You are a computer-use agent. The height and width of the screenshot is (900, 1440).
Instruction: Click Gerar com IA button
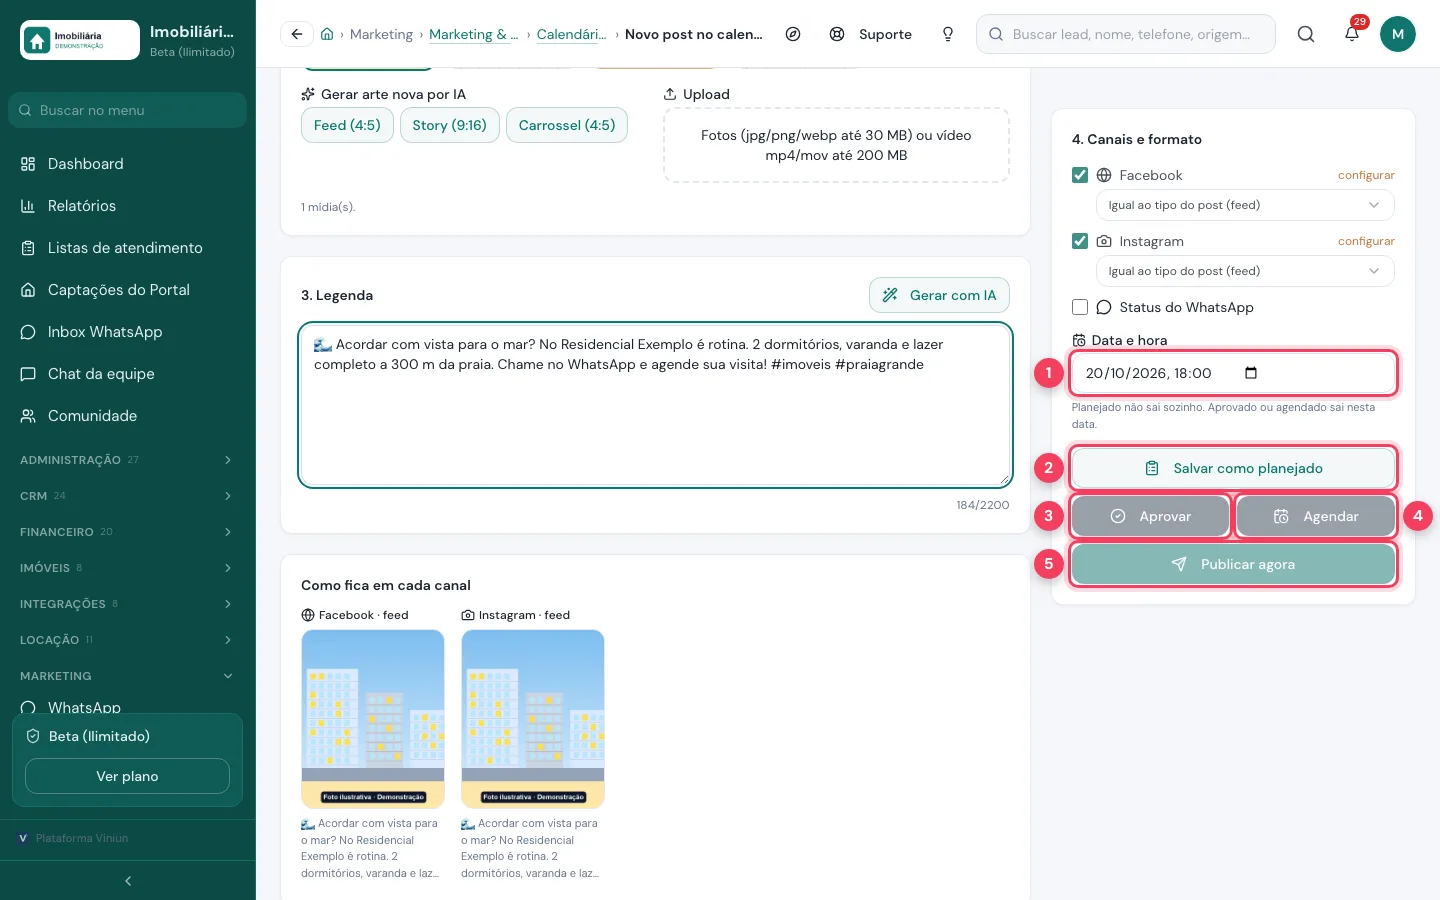(x=939, y=295)
